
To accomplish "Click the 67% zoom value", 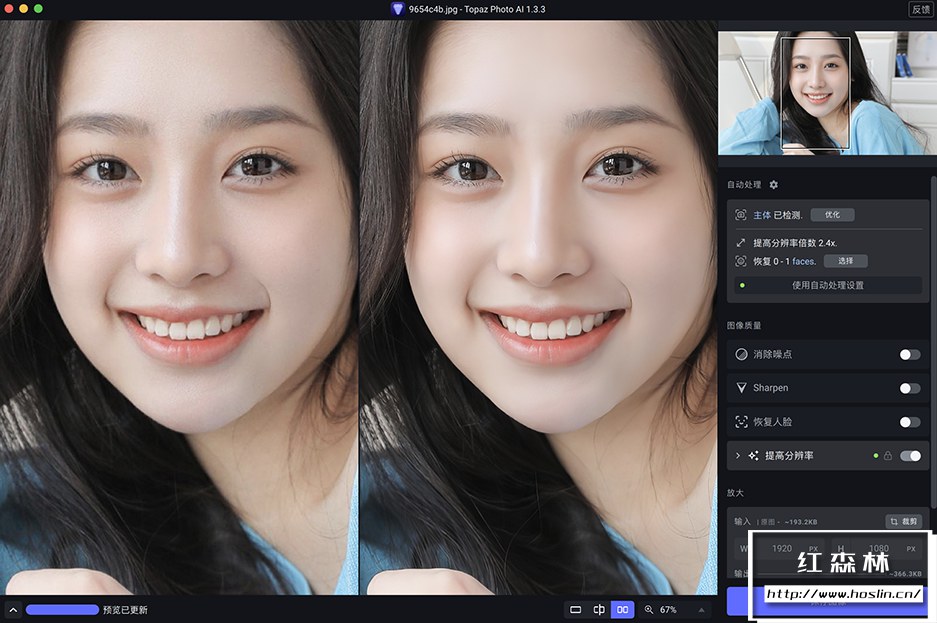I will point(668,610).
